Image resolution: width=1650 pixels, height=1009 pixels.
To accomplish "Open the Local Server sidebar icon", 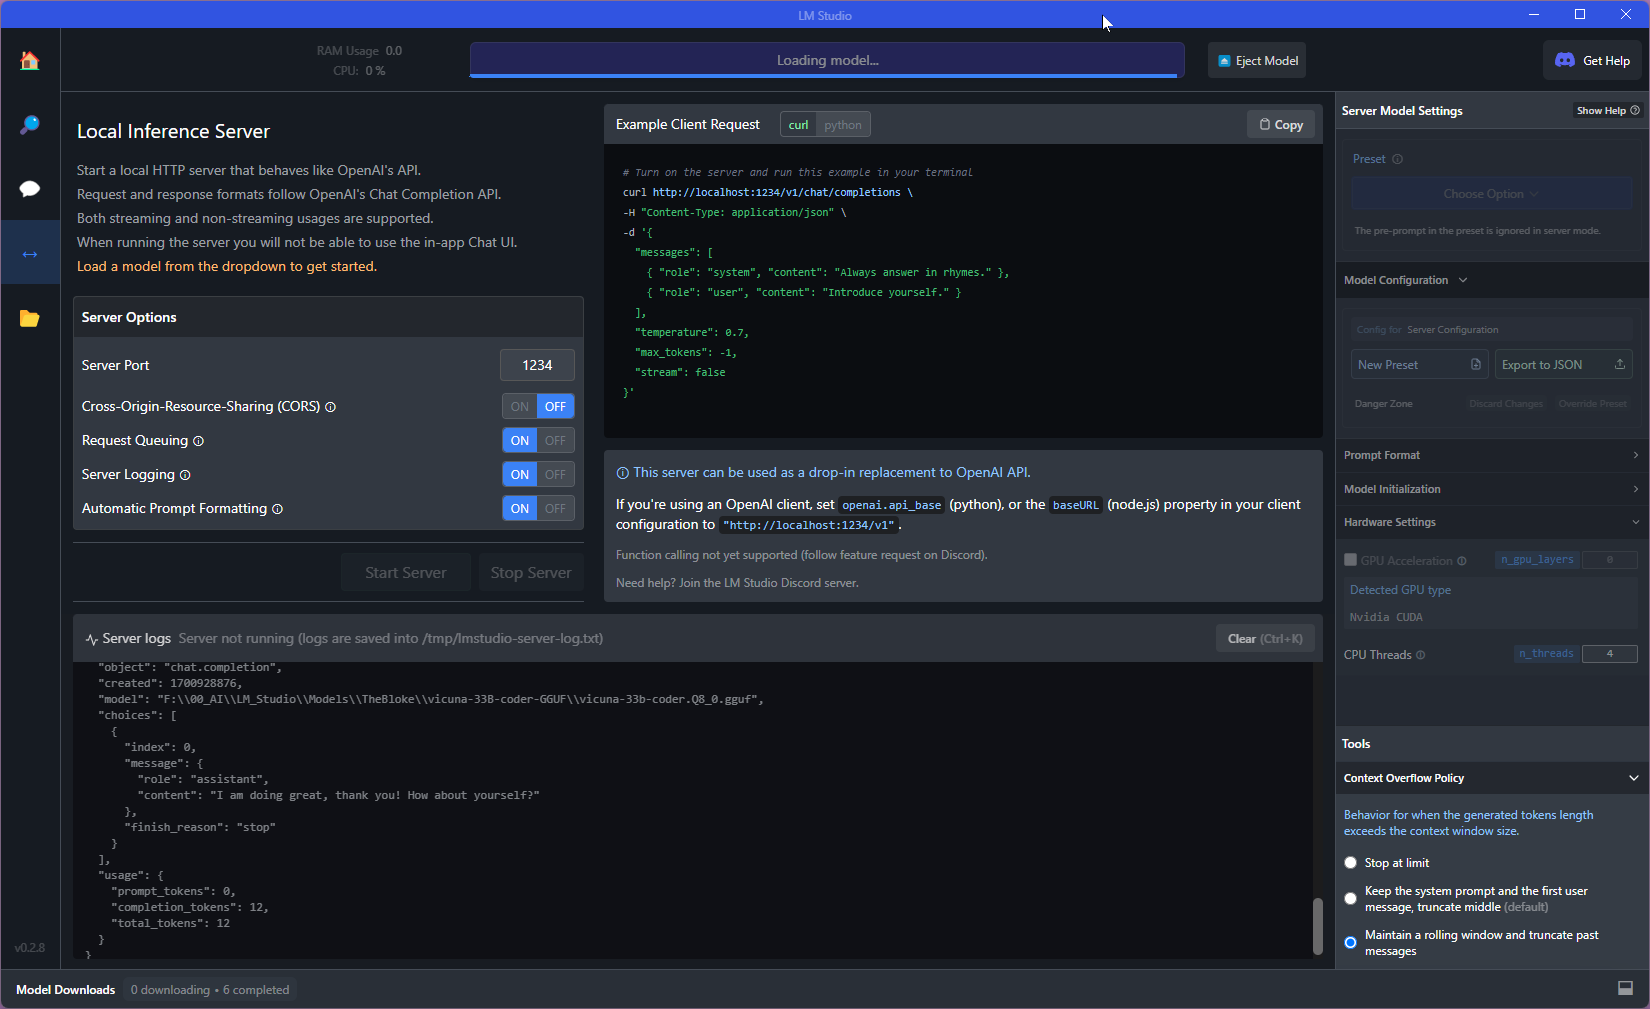I will coord(30,254).
